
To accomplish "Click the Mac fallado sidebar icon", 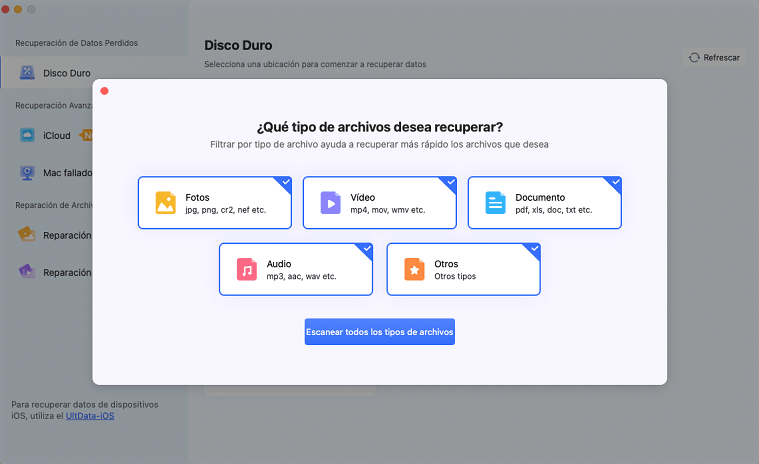I will coord(27,173).
